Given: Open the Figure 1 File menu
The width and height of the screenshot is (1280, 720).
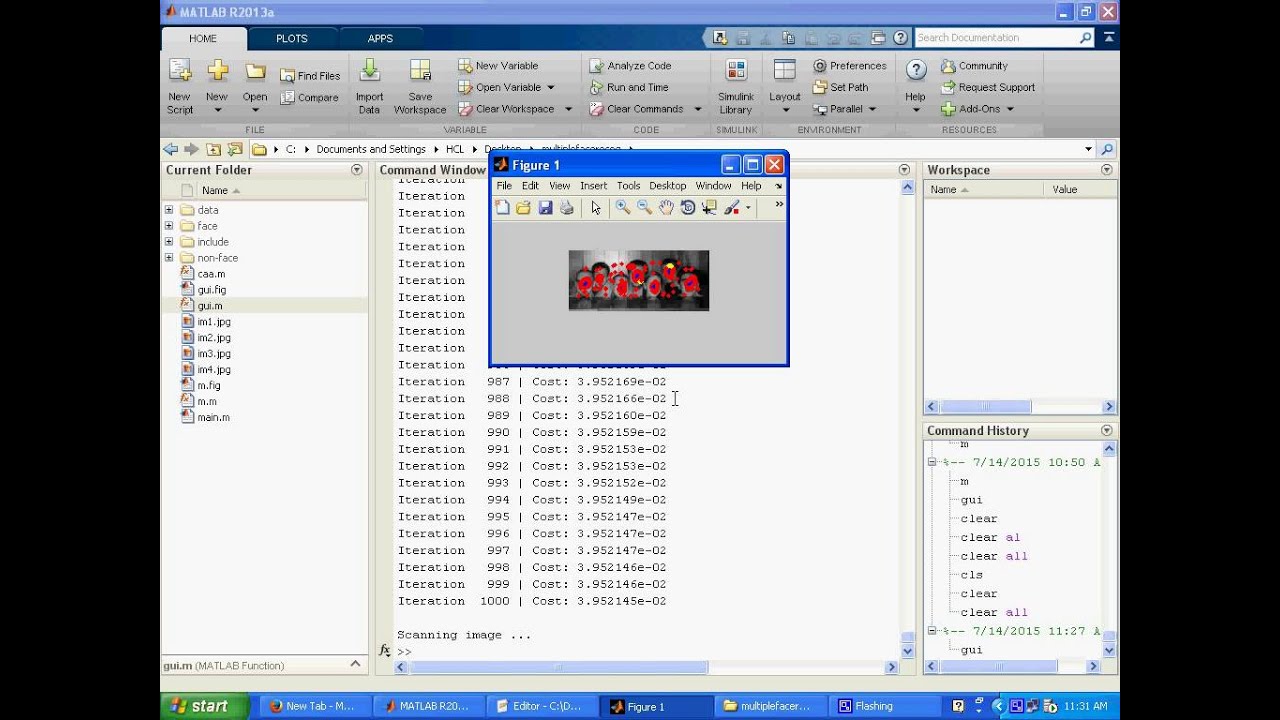Looking at the screenshot, I should tap(504, 186).
